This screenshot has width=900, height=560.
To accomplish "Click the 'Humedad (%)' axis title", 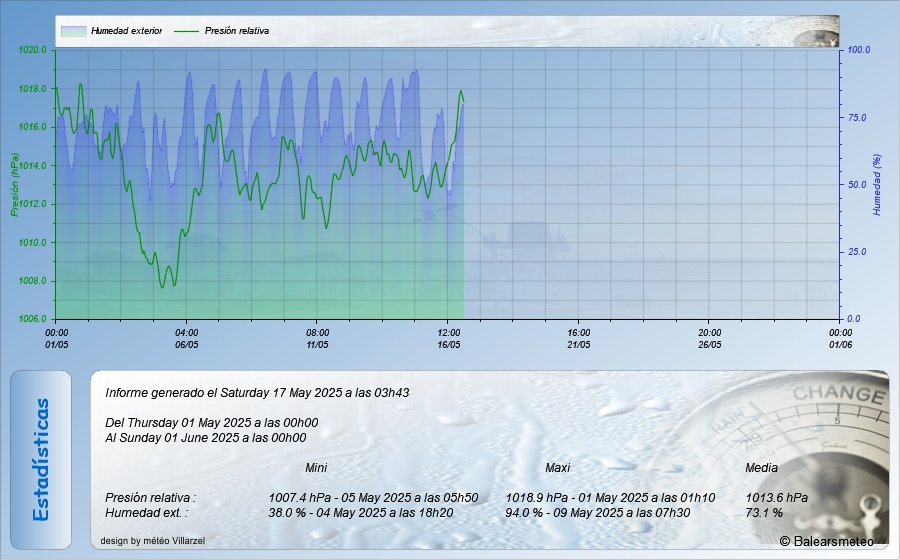I will [876, 185].
